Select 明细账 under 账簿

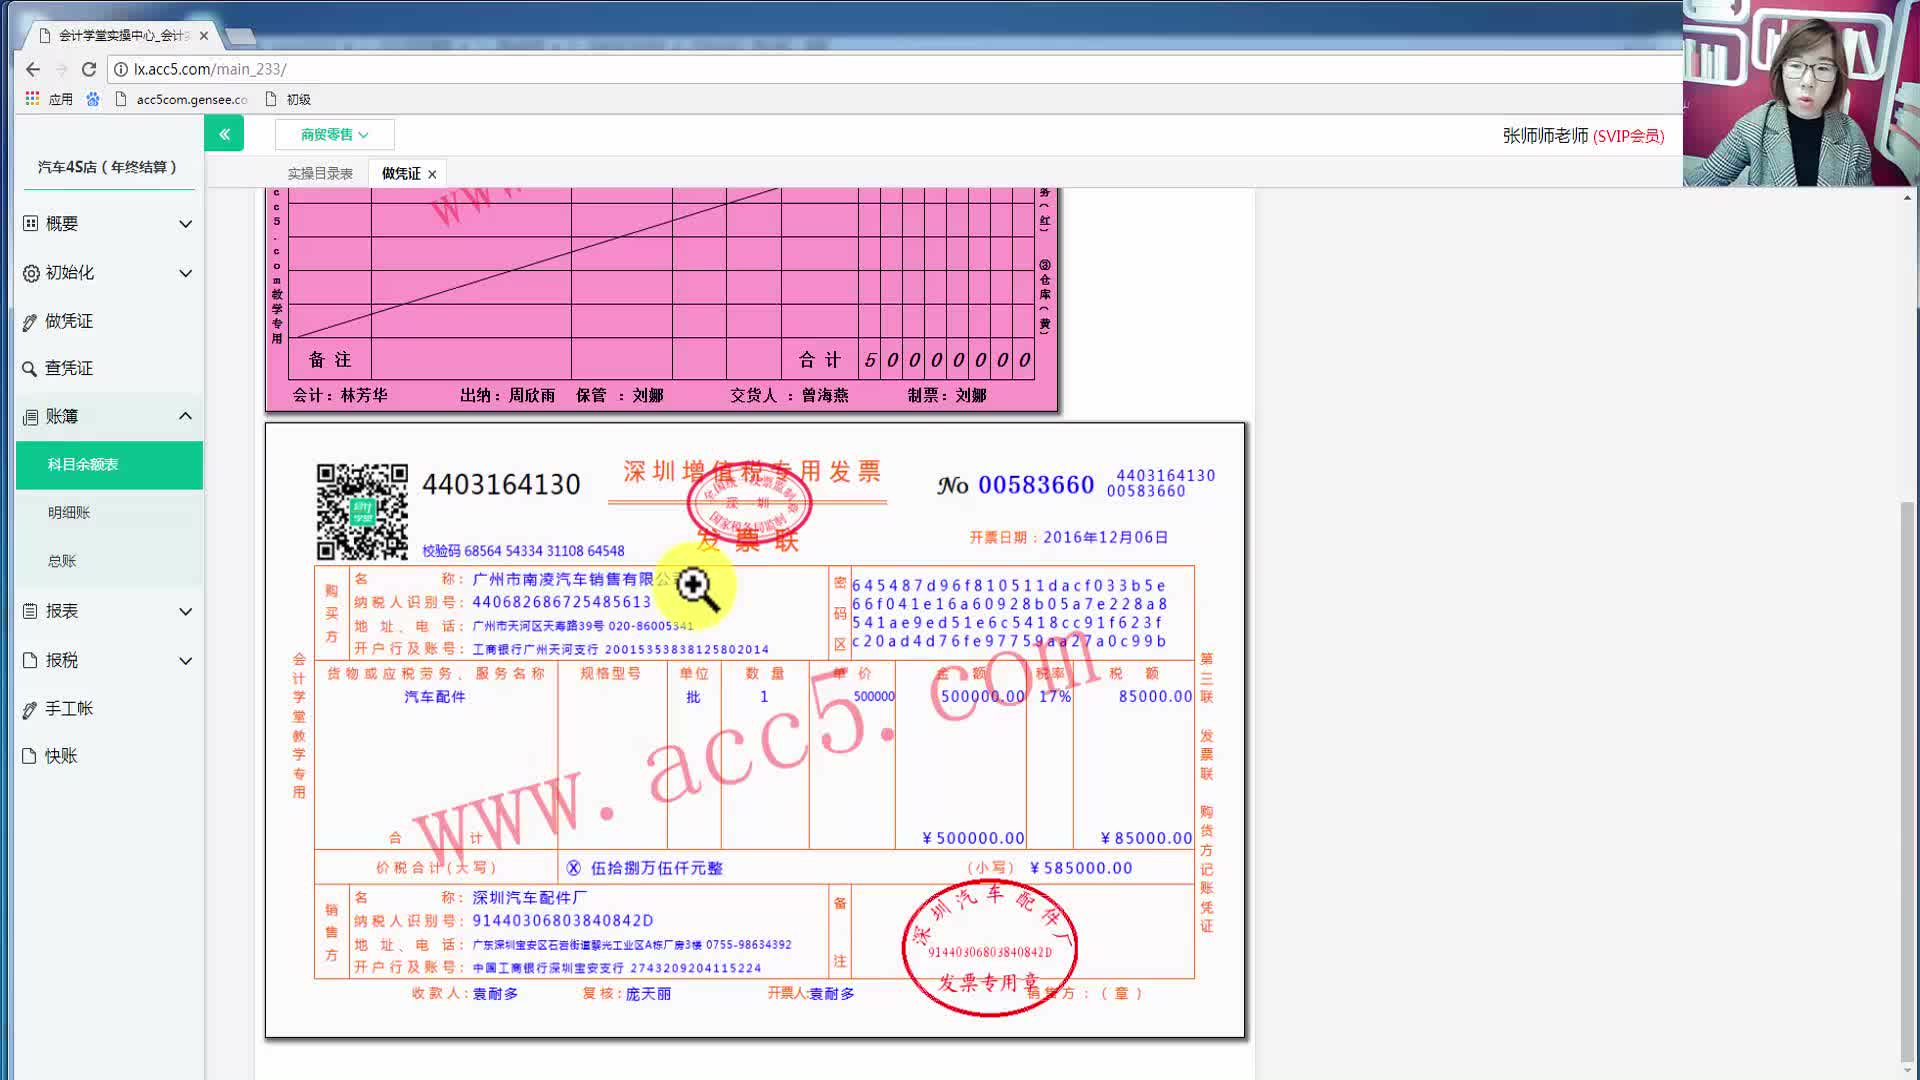tap(69, 512)
